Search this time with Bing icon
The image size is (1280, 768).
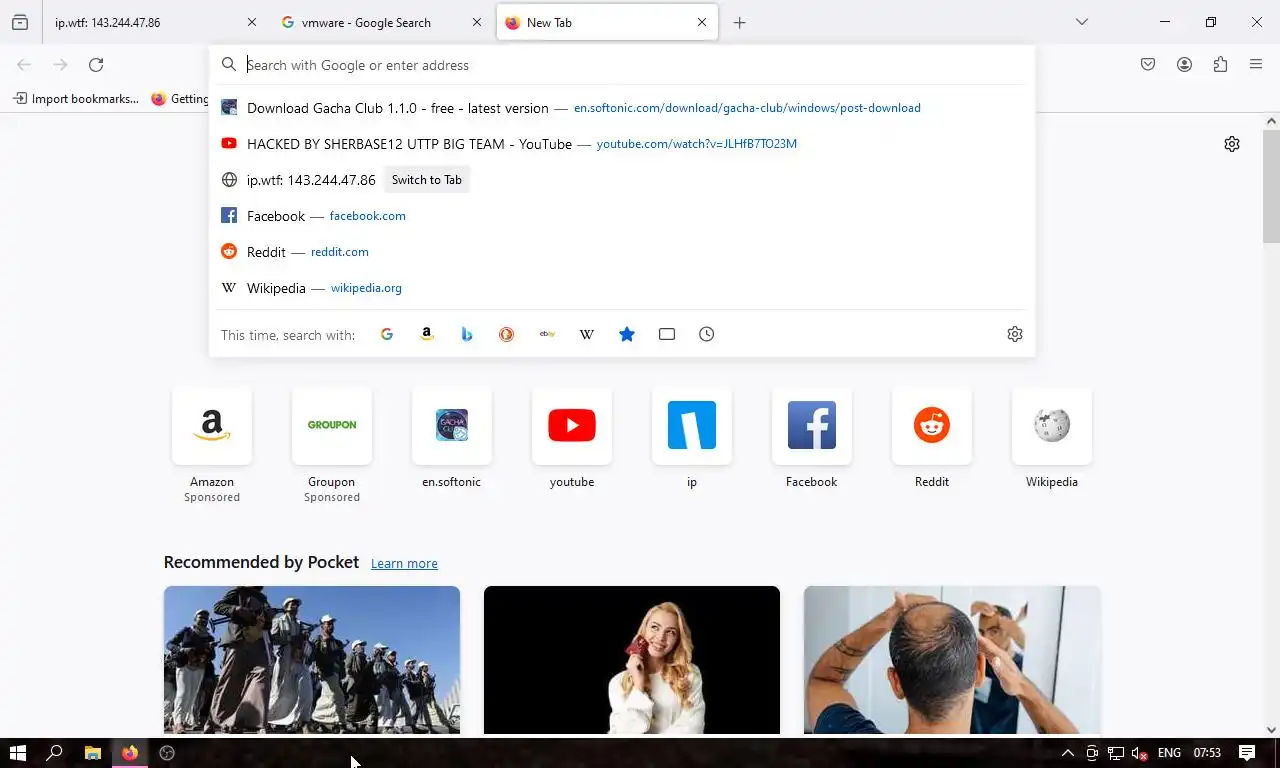(467, 334)
